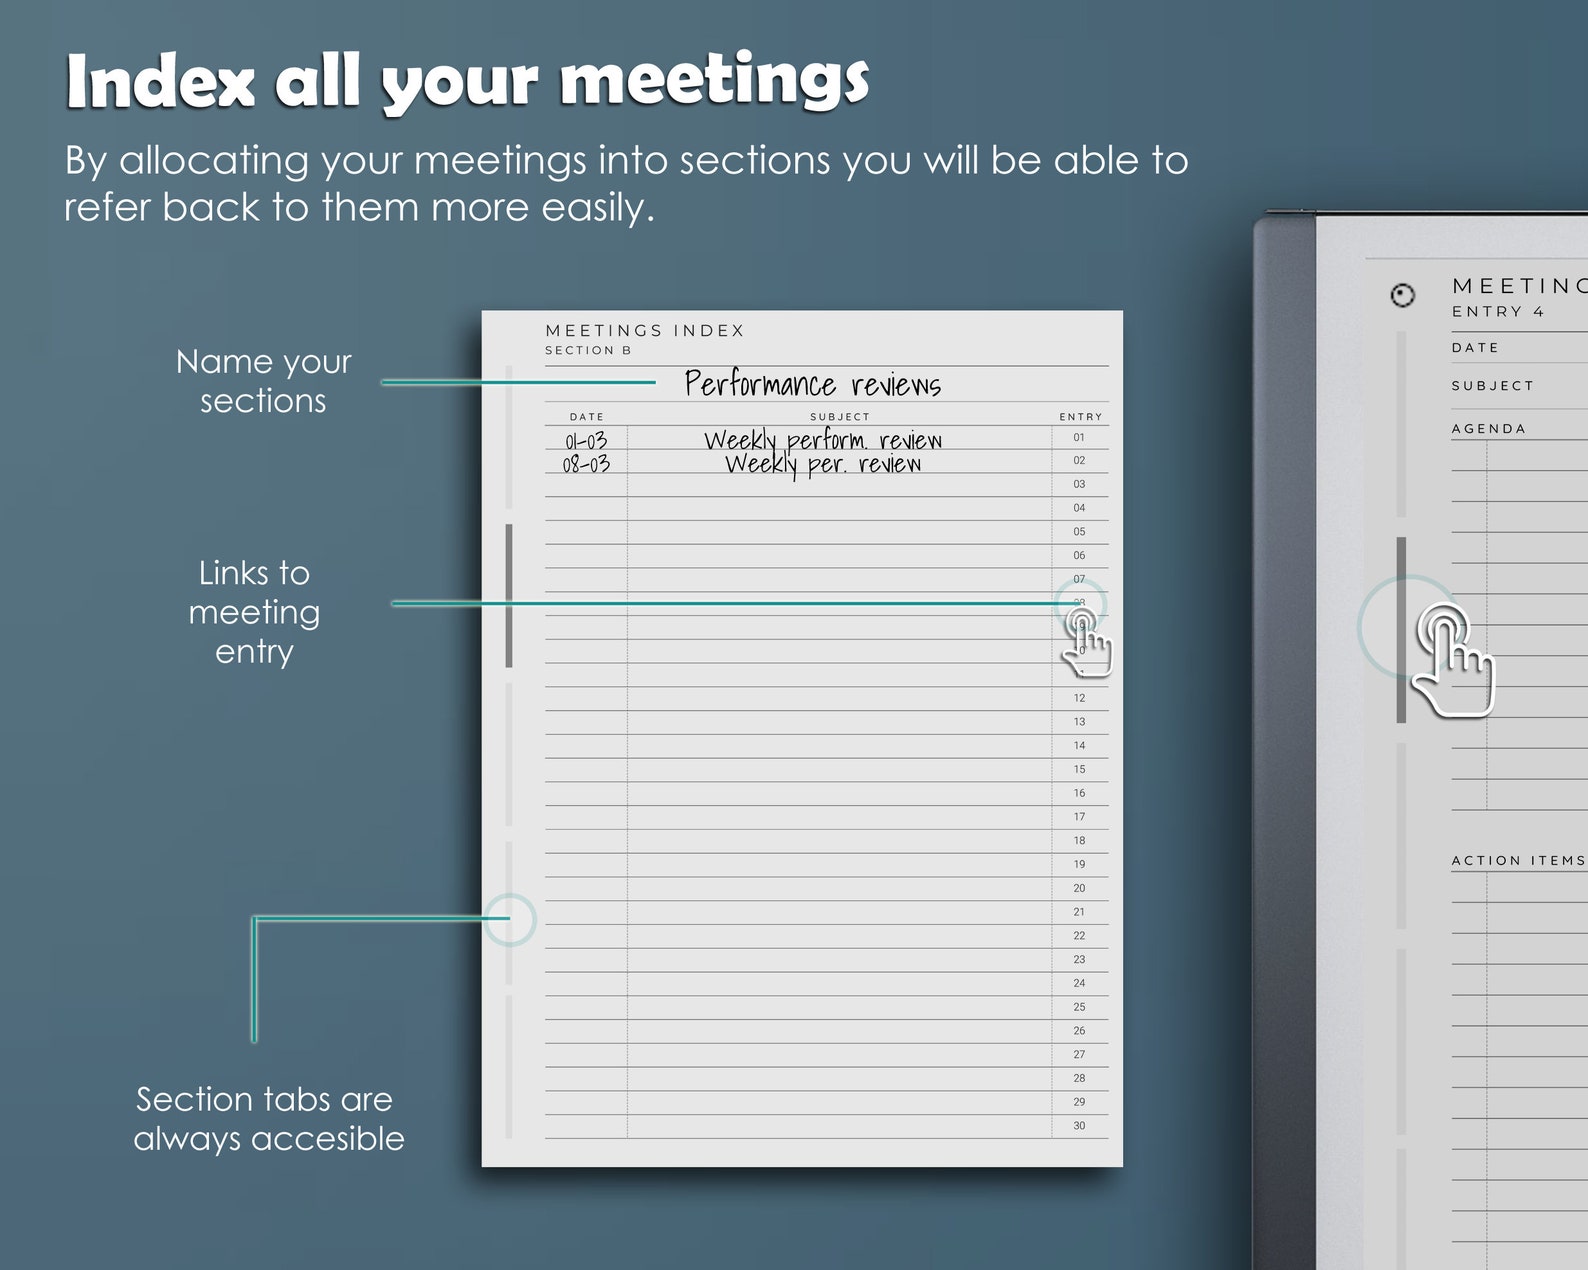Screen dimensions: 1588x1270
Task: Click the 'ENTRY 4' label on tablet page
Action: 1498,312
